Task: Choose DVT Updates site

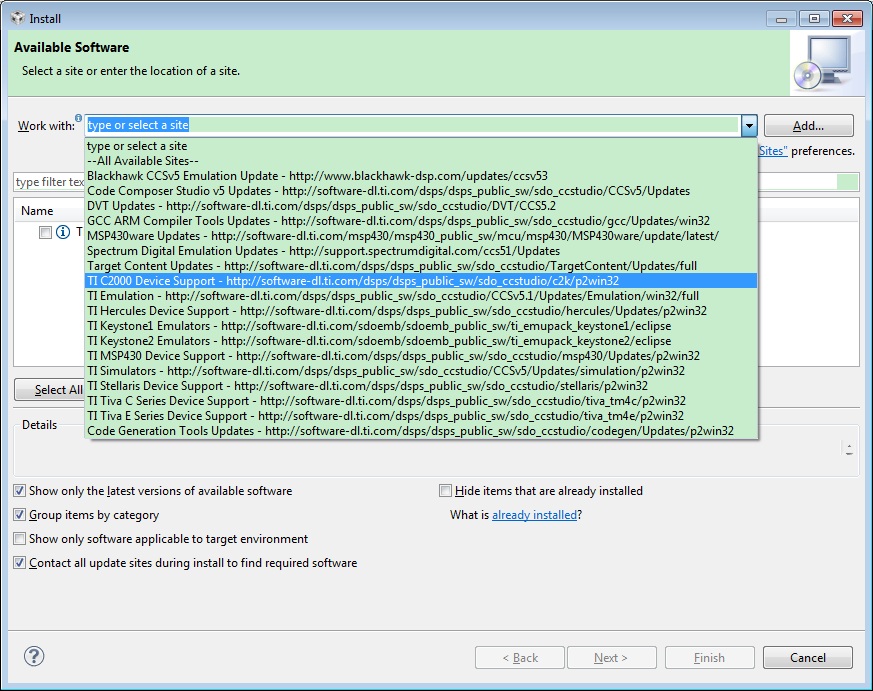Action: [421, 206]
